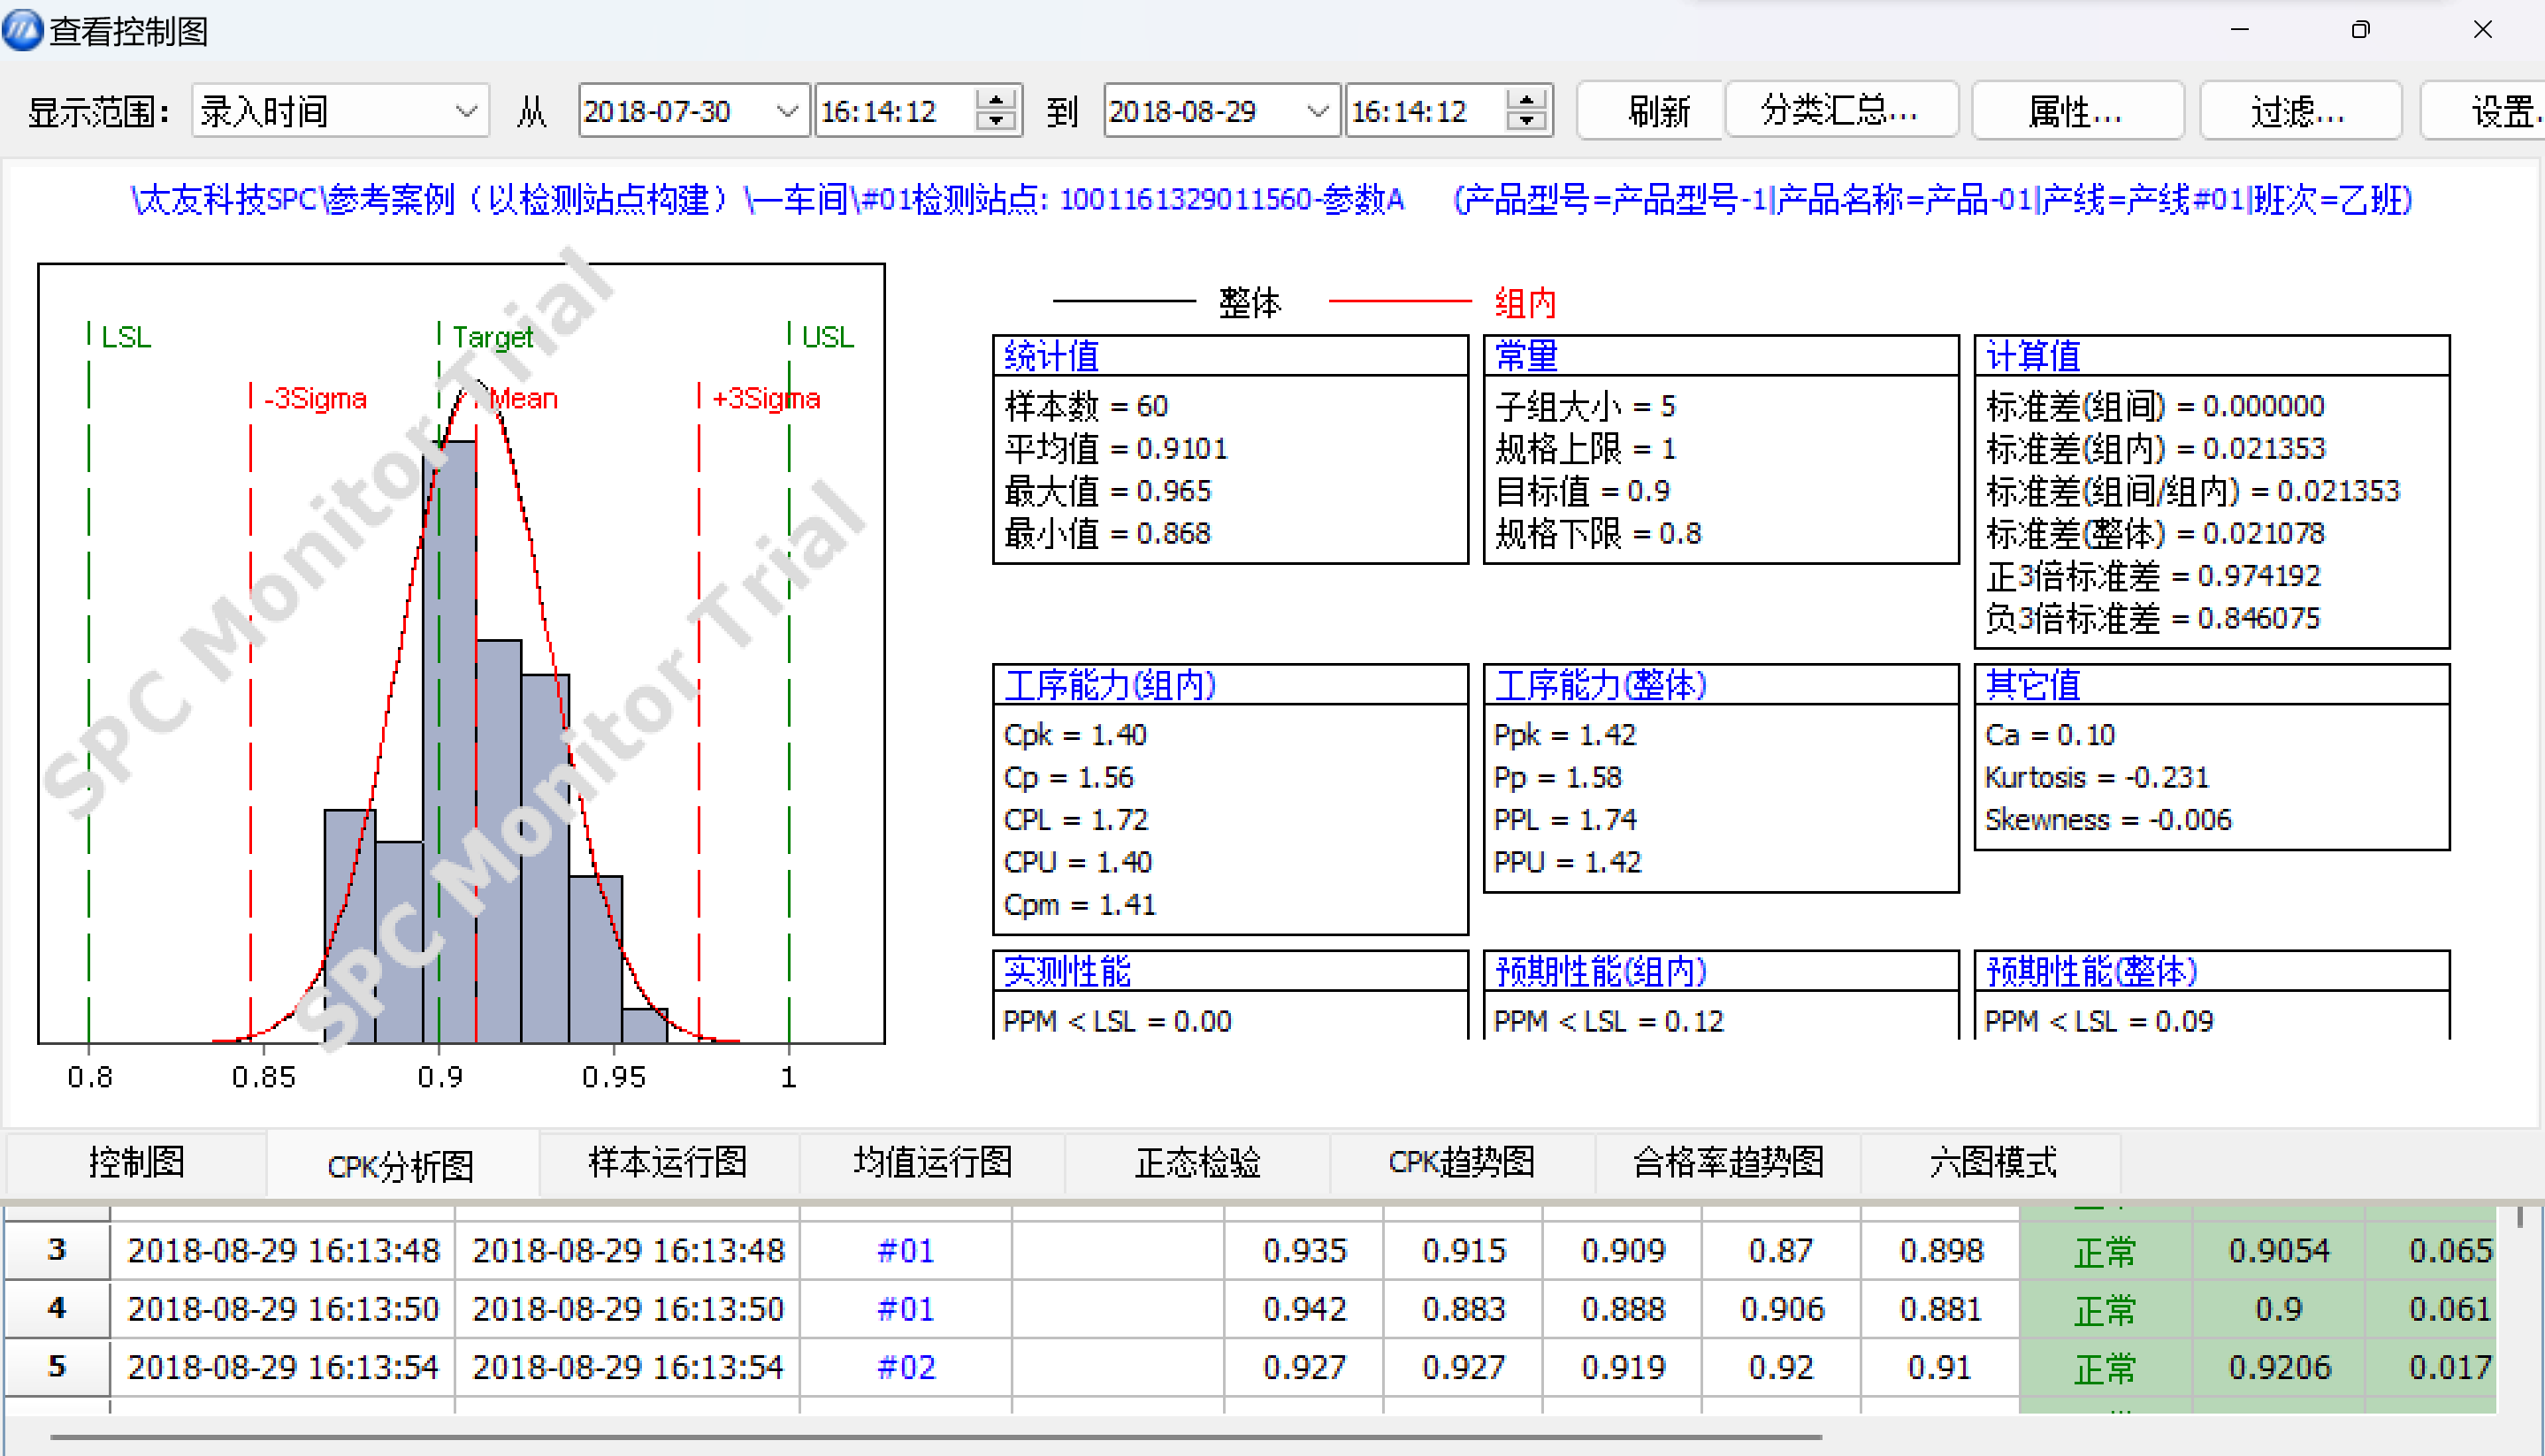Image resolution: width=2545 pixels, height=1456 pixels.
Task: Open the 过滤 filter dialog
Action: (x=2299, y=110)
